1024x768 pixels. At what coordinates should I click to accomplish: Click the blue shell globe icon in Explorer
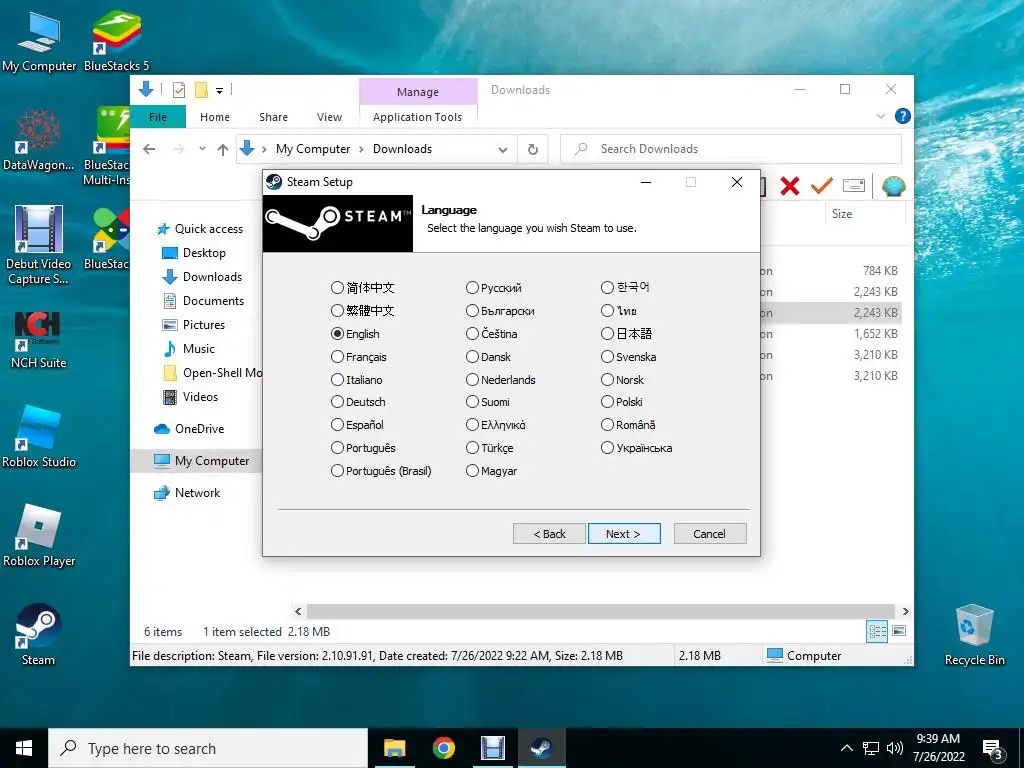(893, 187)
